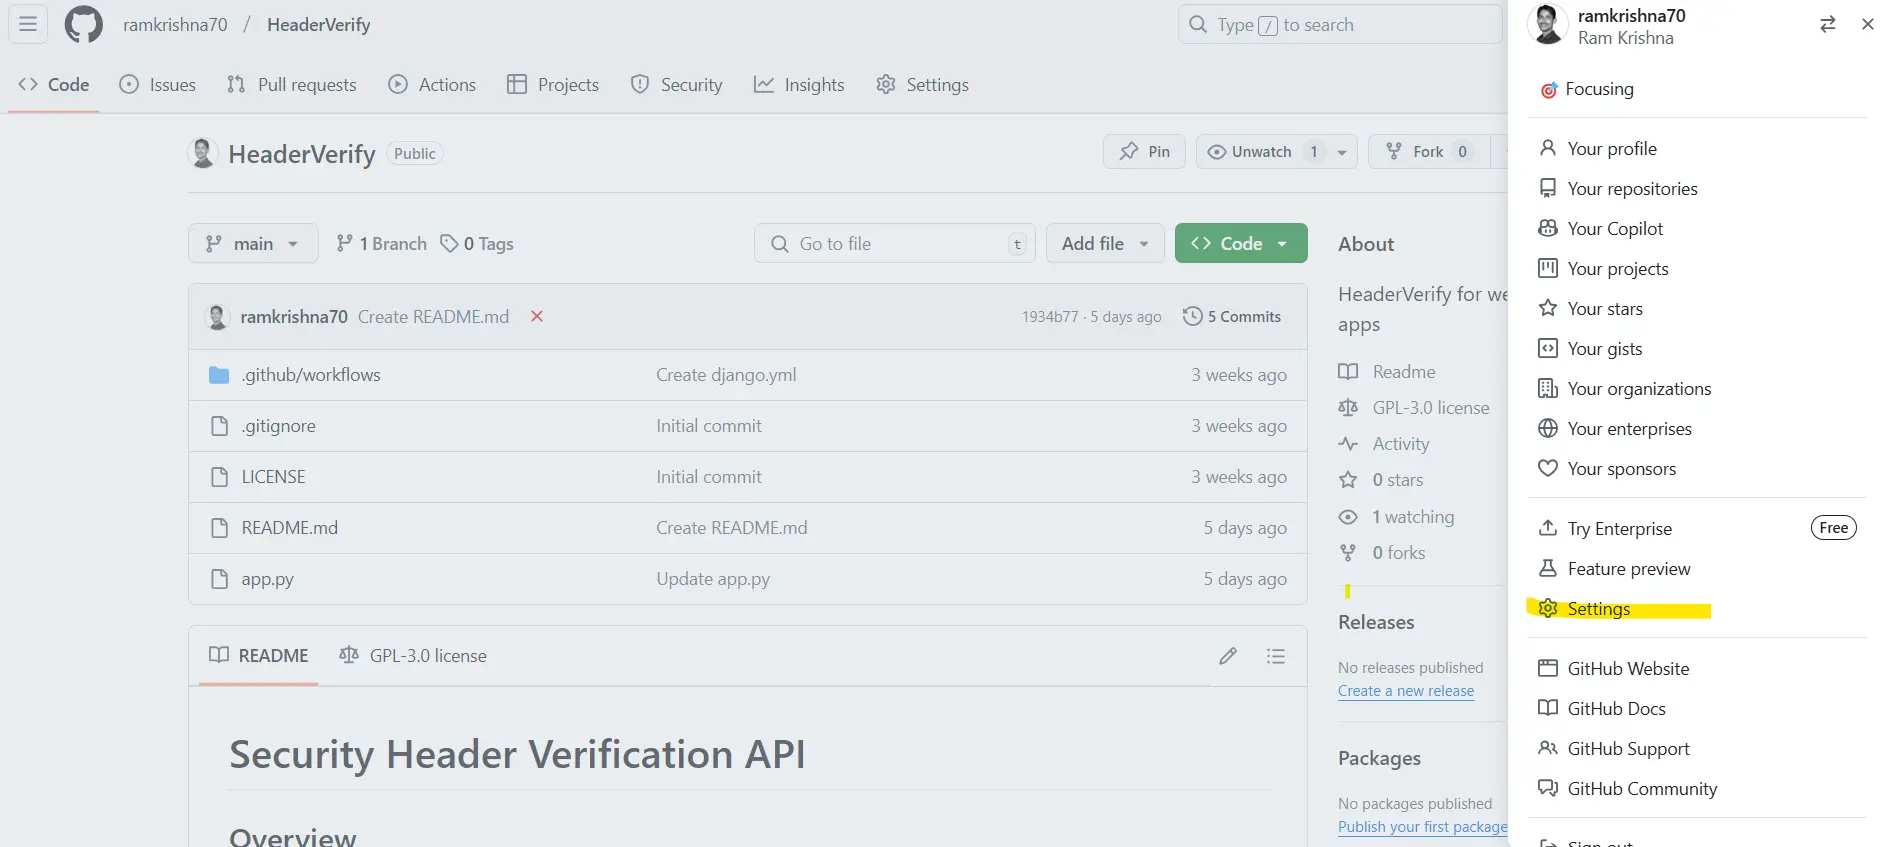Screen dimensions: 1882x847
Task: Click the failed status X on latest commit
Action: point(537,316)
